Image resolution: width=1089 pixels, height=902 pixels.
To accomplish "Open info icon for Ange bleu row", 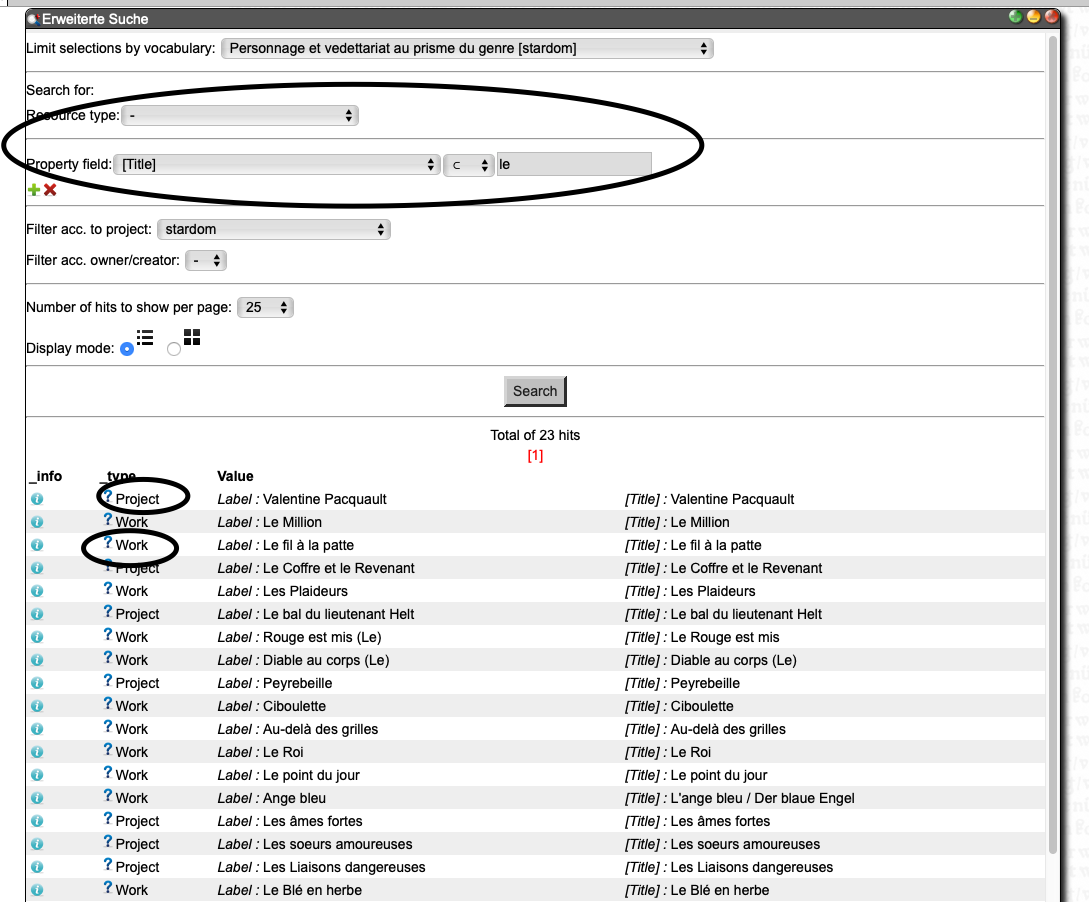I will (x=37, y=797).
